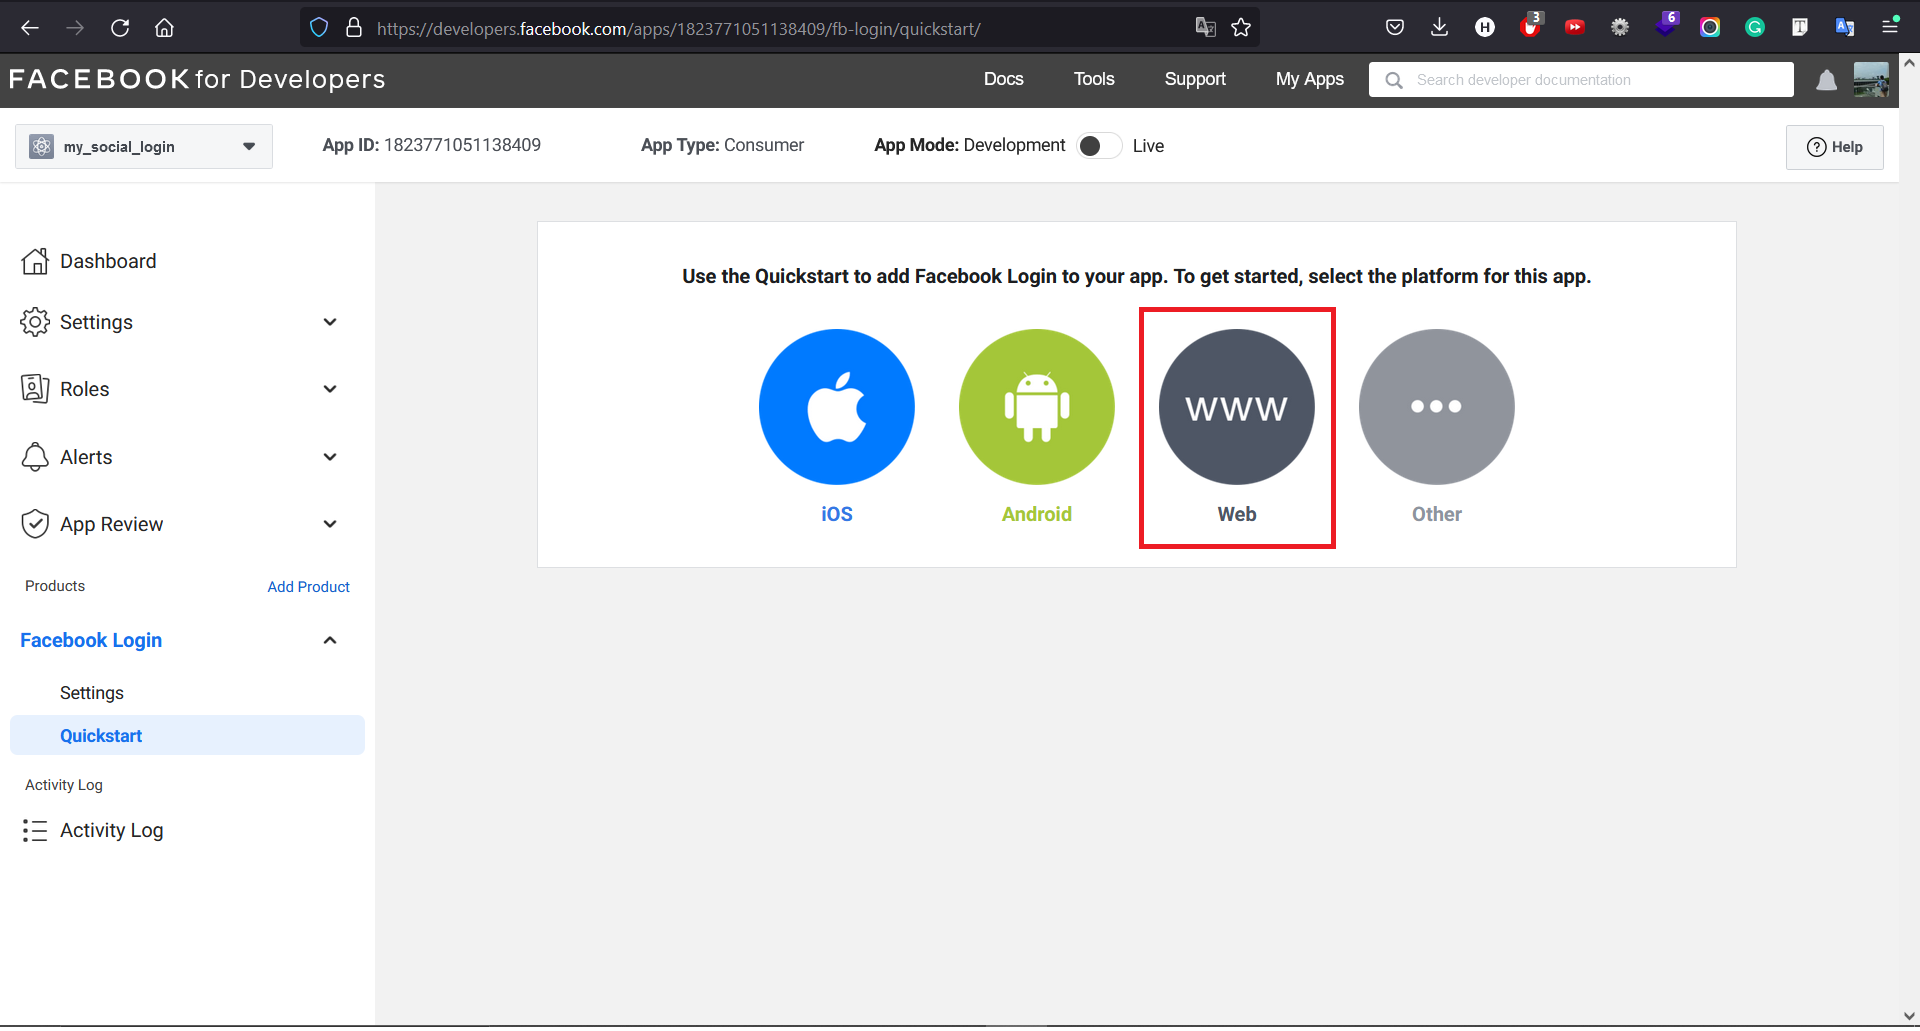Image resolution: width=1920 pixels, height=1031 pixels.
Task: Click the iOS text label
Action: click(x=837, y=514)
